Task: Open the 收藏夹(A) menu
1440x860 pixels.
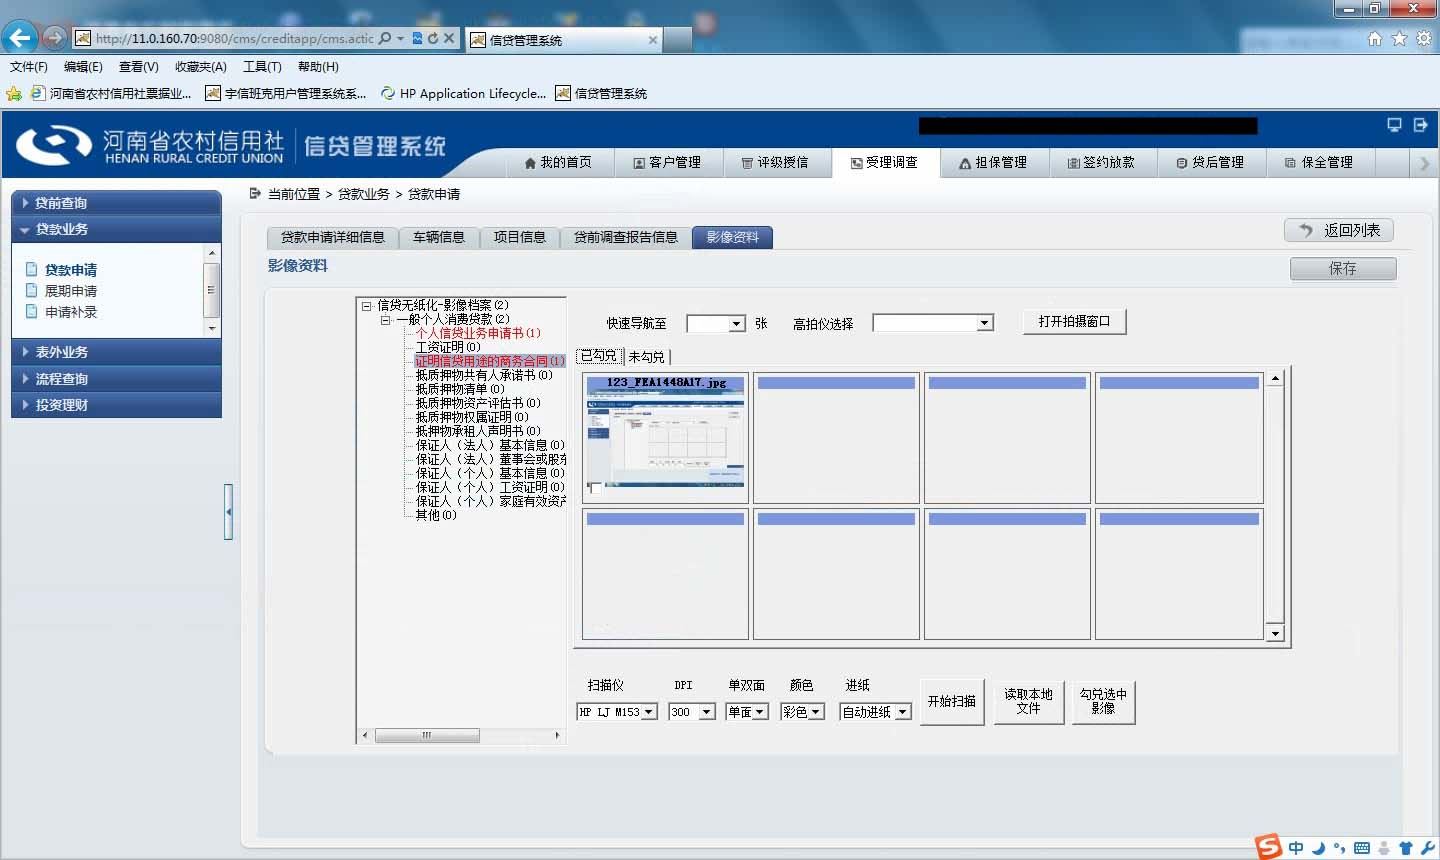Action: pyautogui.click(x=201, y=67)
